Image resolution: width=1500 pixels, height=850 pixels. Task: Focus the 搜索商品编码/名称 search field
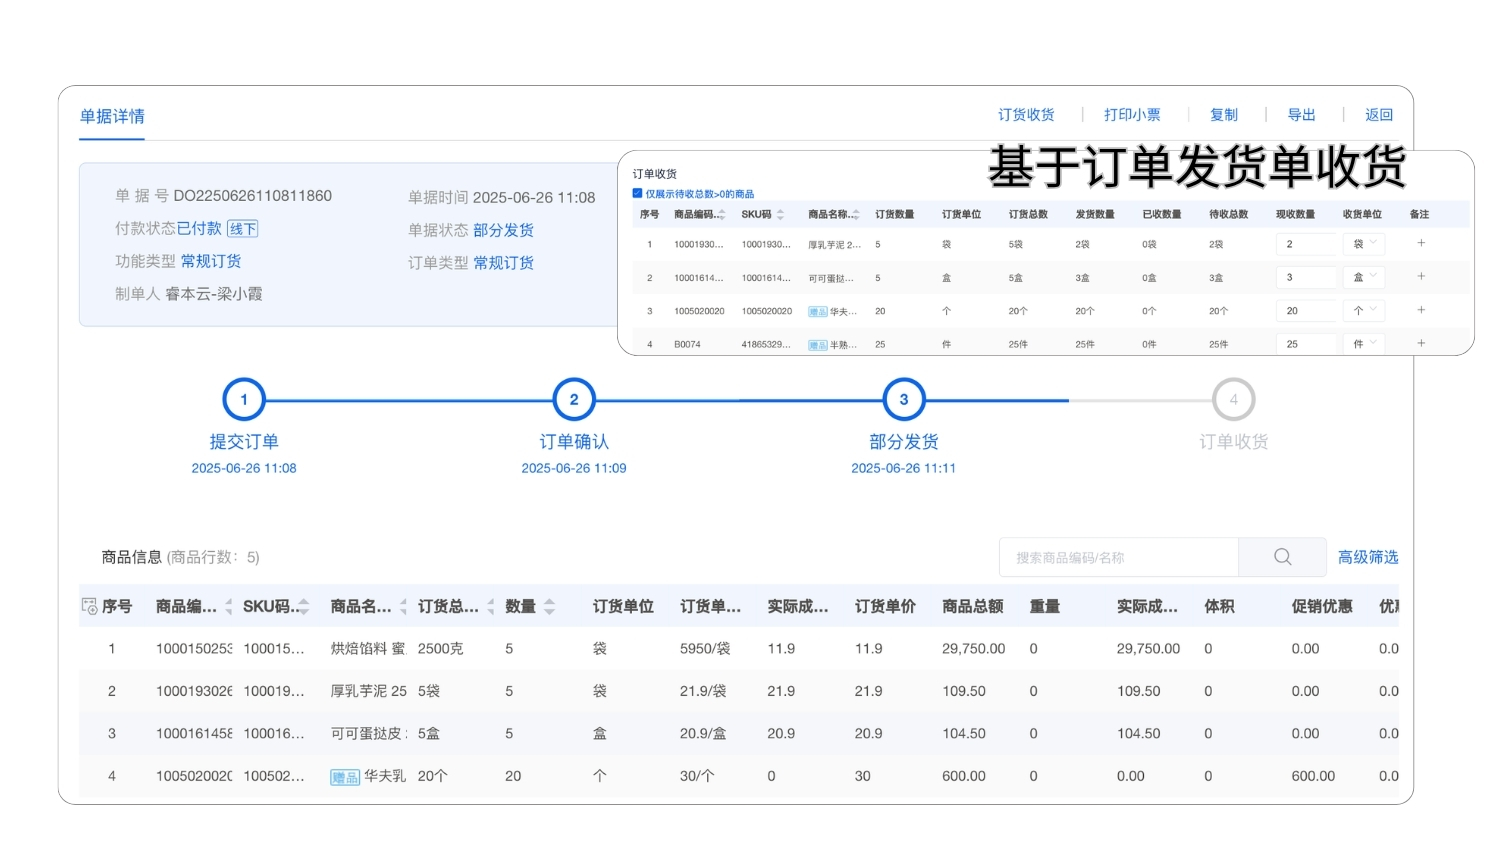1119,557
